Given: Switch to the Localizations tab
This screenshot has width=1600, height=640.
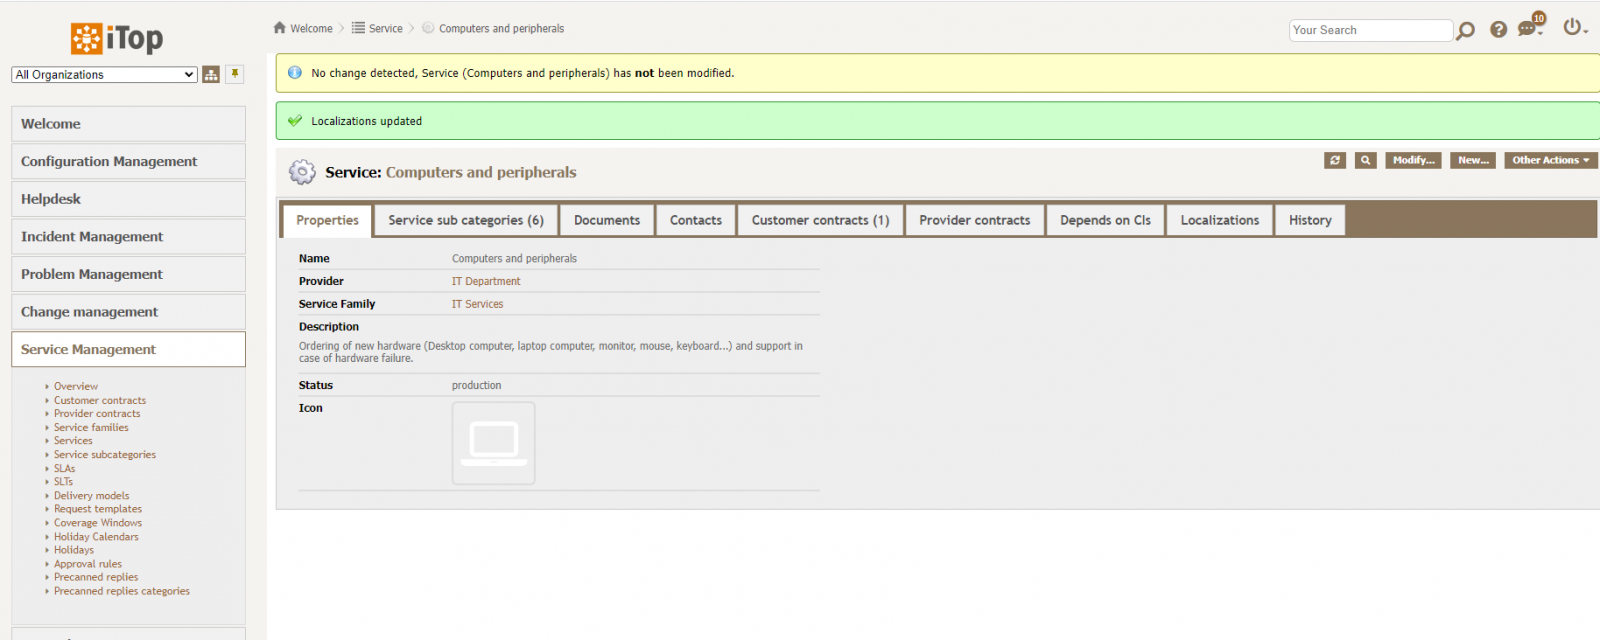Looking at the screenshot, I should 1219,220.
